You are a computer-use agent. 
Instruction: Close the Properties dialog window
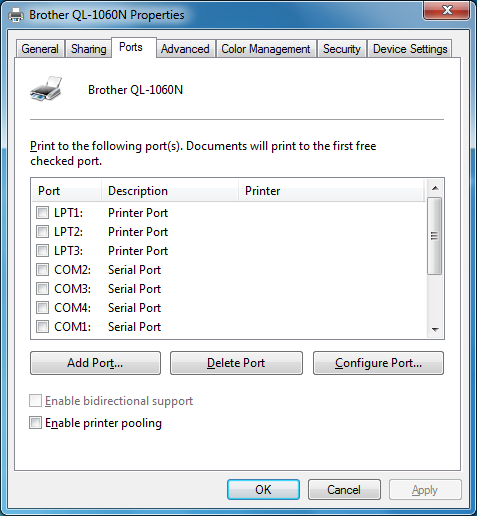[446, 10]
